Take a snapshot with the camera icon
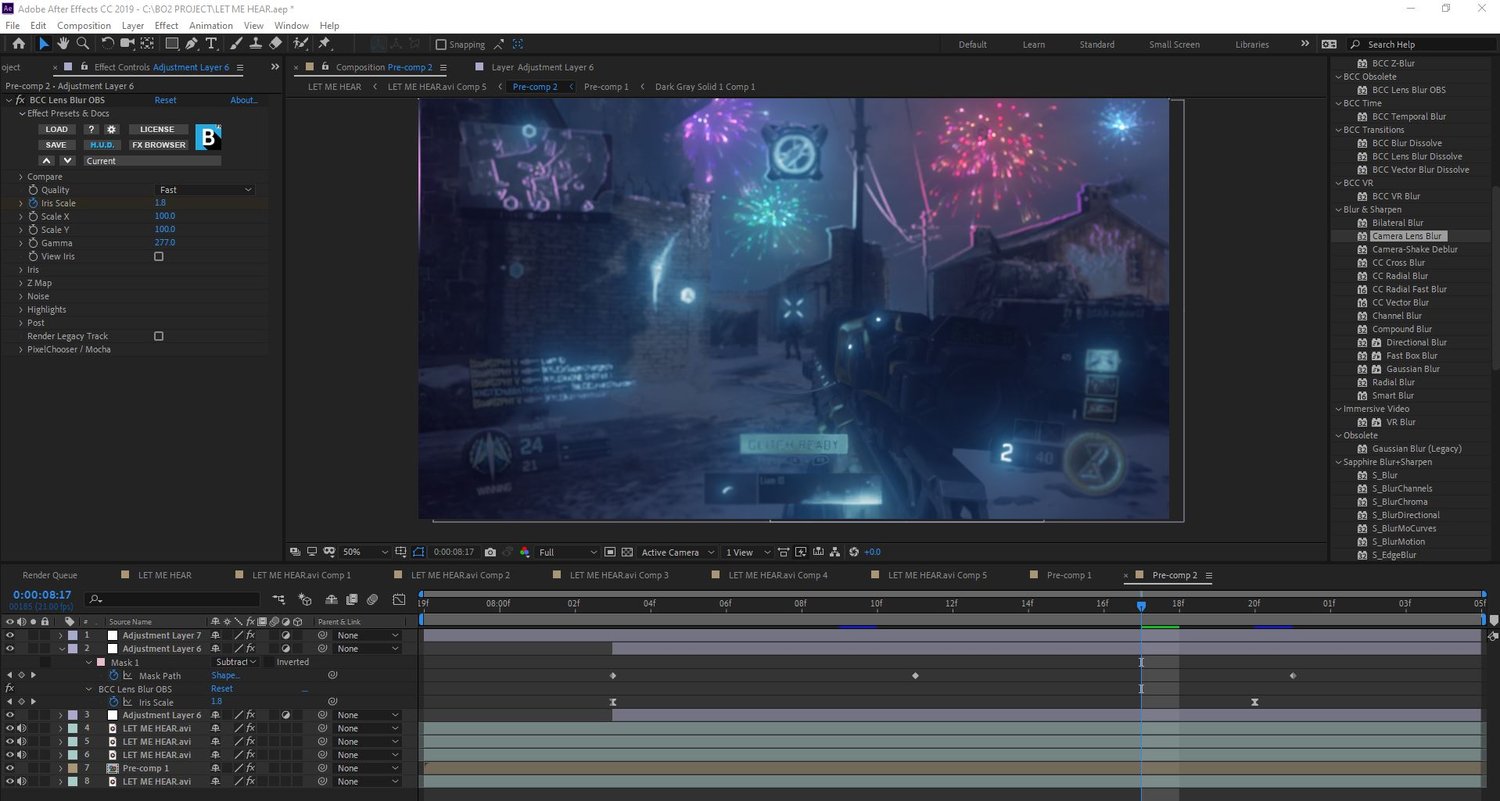The height and width of the screenshot is (801, 1500). pyautogui.click(x=490, y=552)
